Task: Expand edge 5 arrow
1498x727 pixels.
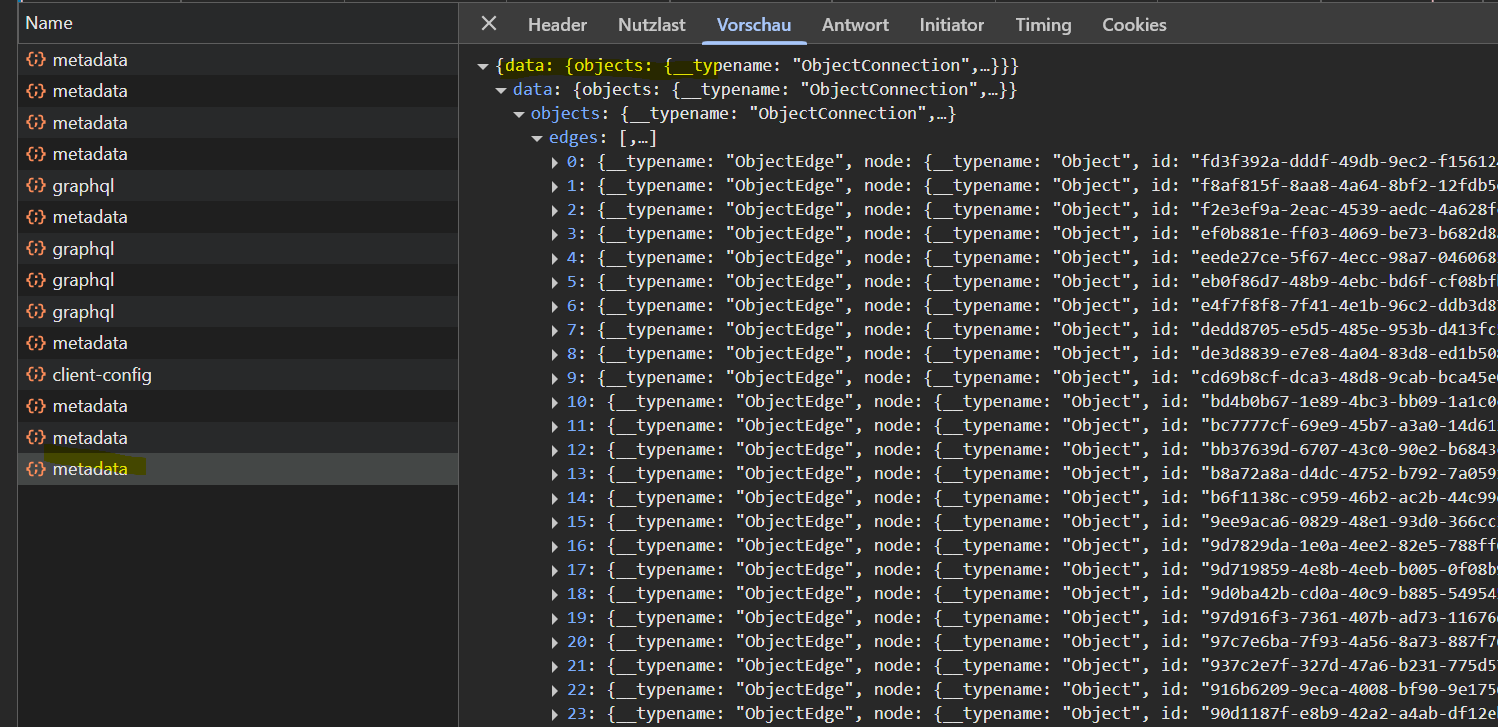Action: (x=555, y=282)
